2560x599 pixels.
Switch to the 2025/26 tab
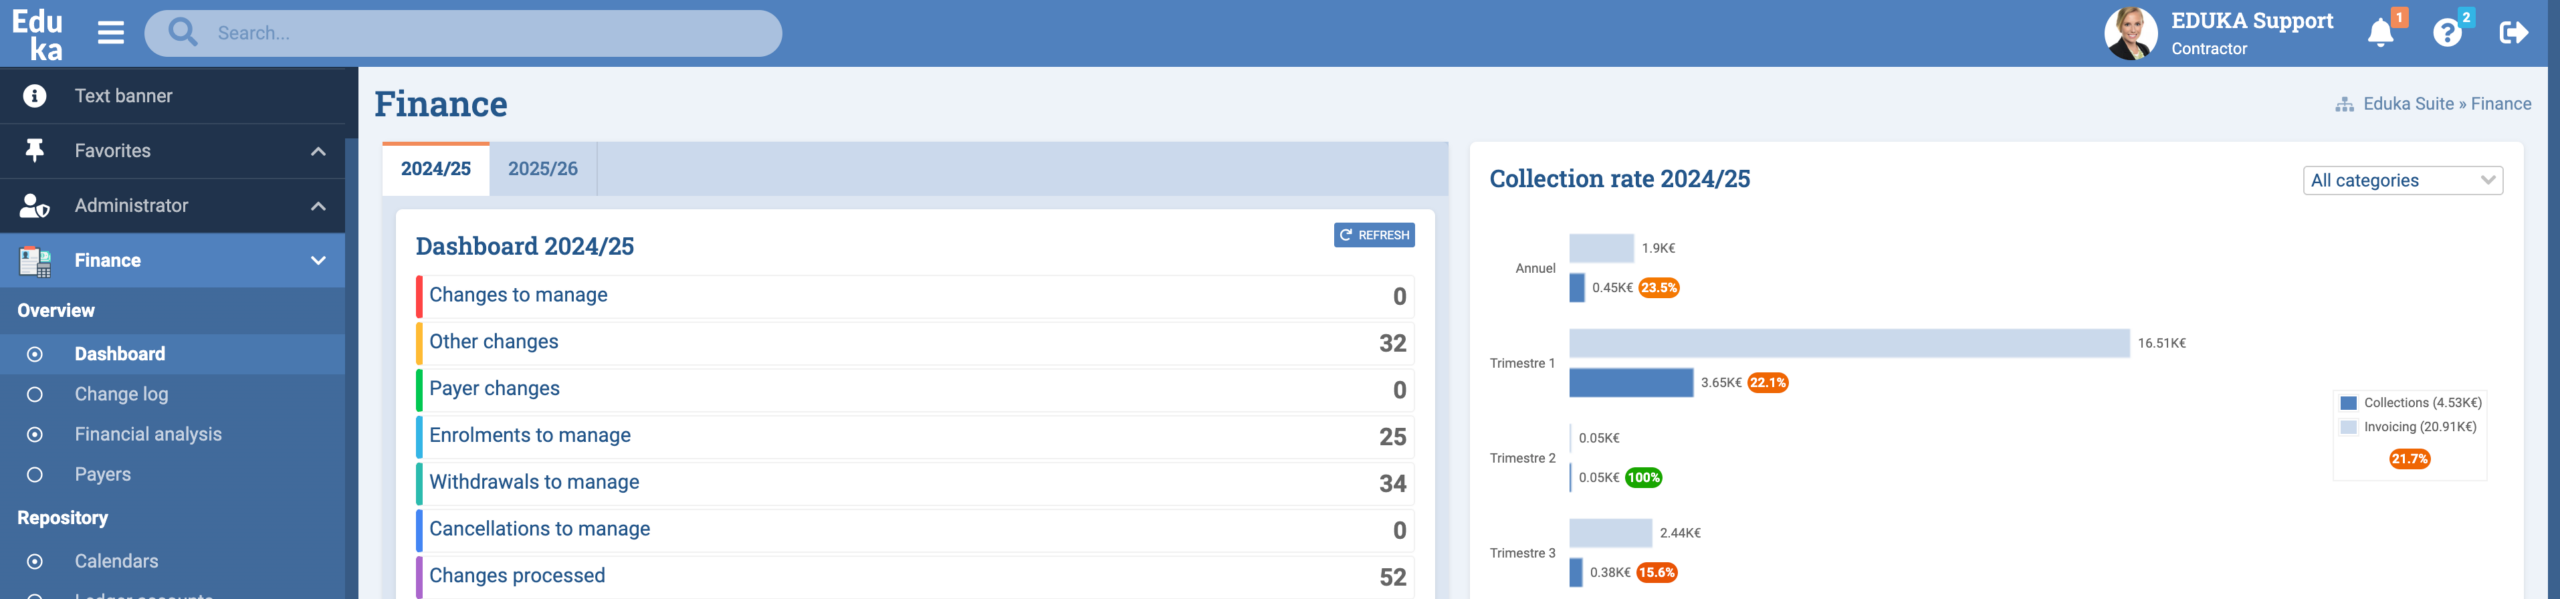542,169
